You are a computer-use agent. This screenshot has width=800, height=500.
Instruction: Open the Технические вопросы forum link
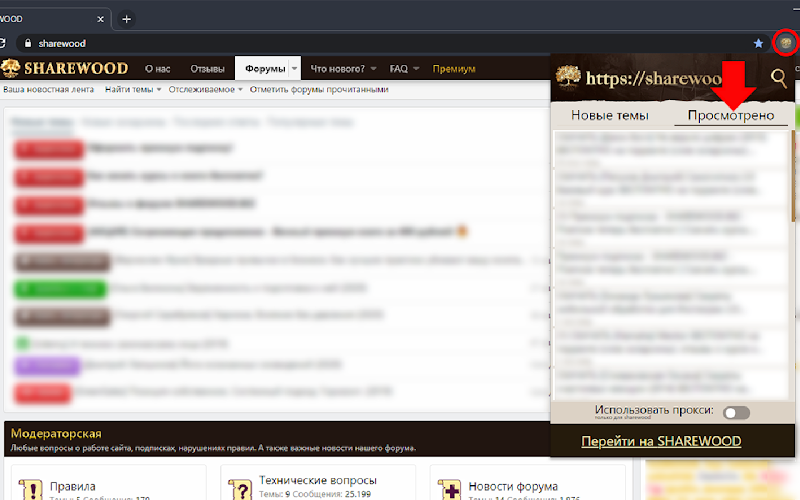pos(318,480)
